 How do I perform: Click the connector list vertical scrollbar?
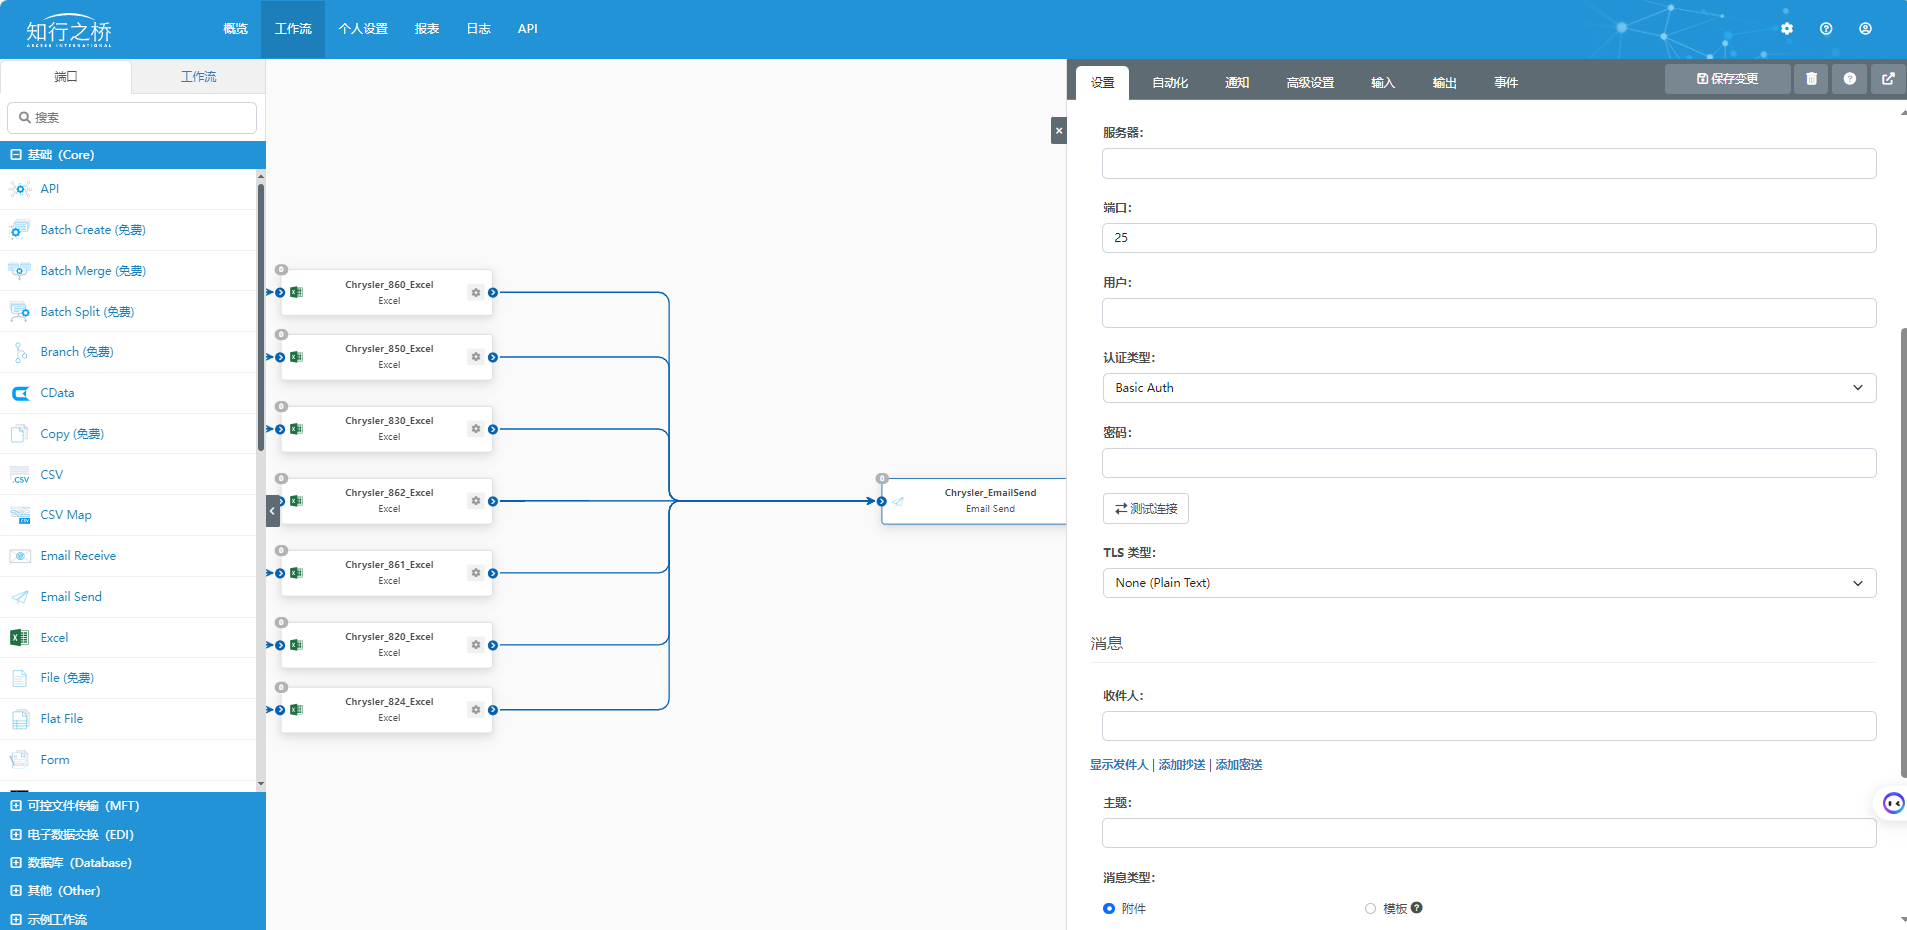261,320
